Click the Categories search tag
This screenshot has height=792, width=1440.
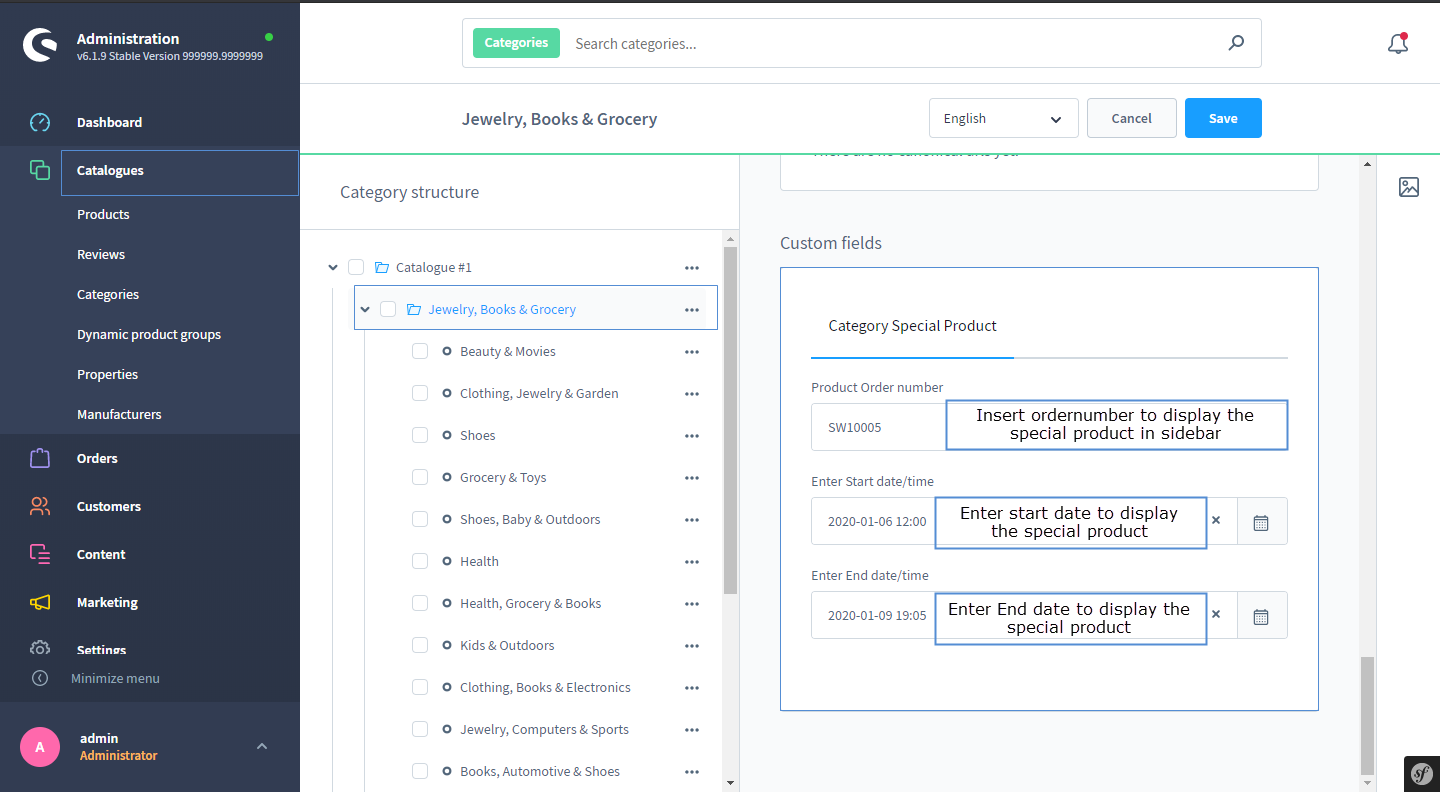coord(516,43)
